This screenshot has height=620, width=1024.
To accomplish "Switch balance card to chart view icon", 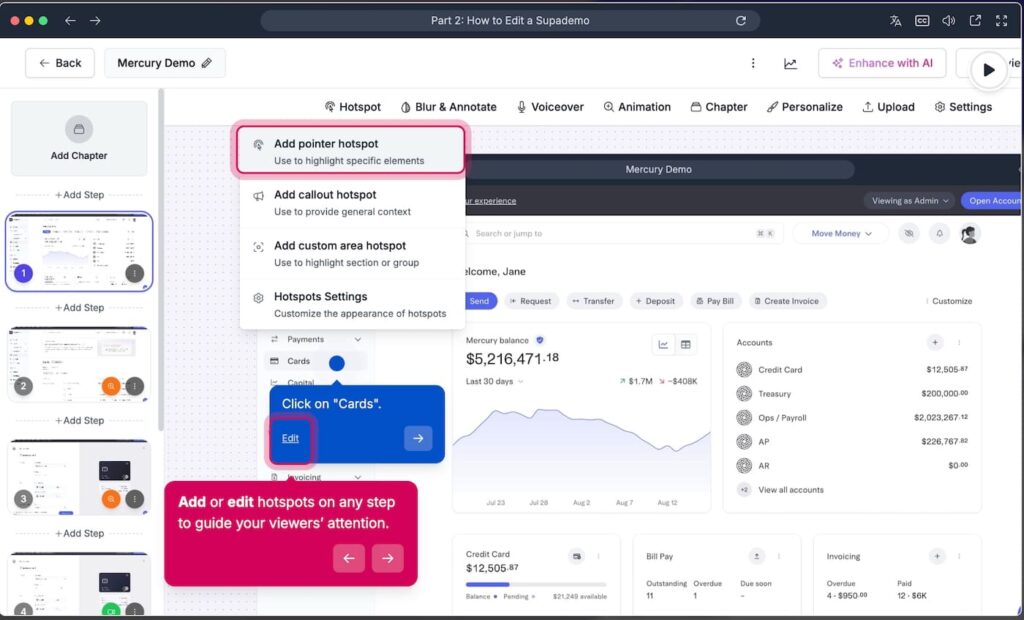I will click(x=664, y=345).
